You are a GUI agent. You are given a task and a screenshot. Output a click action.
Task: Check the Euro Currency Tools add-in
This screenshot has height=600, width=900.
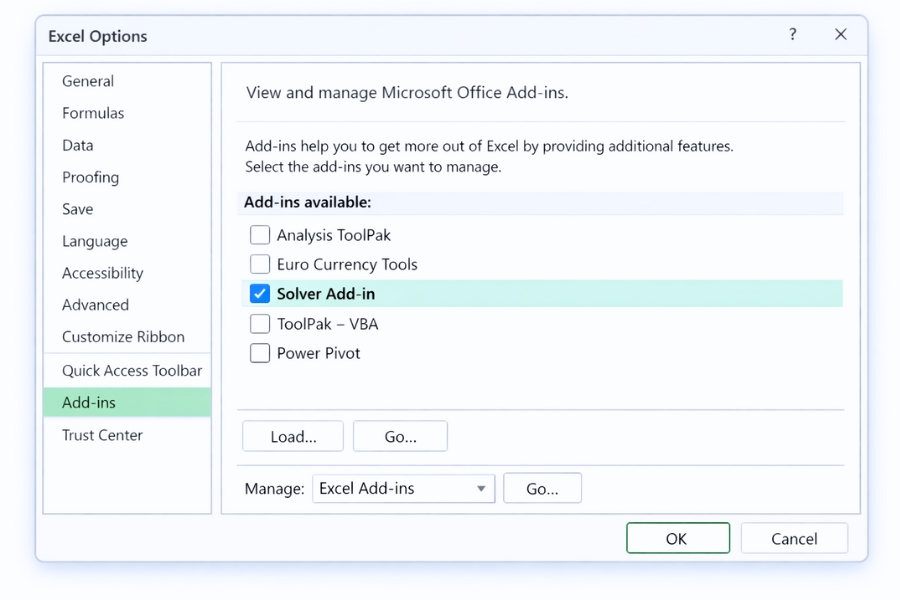coord(260,264)
